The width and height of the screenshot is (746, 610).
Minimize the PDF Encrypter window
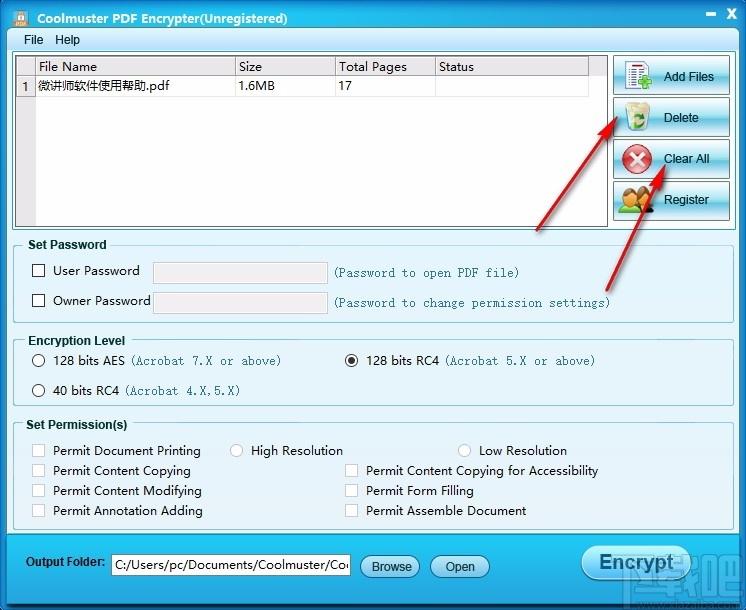tap(711, 14)
